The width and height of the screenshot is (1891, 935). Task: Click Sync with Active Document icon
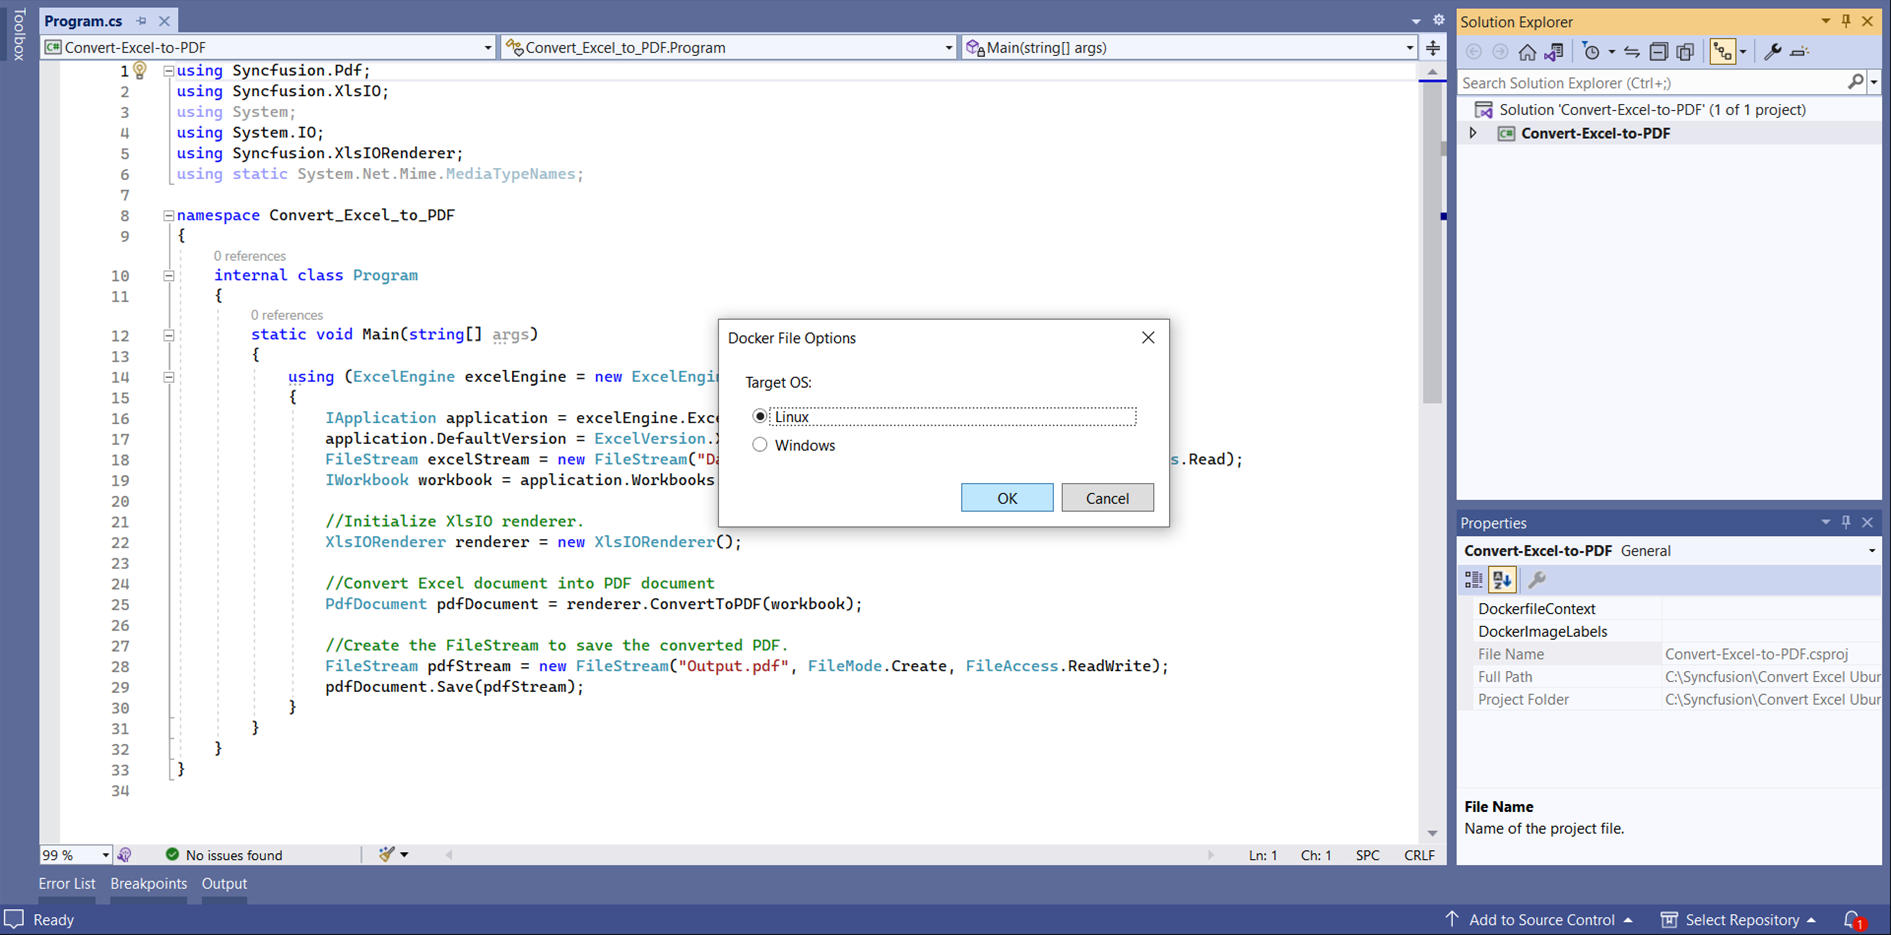(1632, 52)
